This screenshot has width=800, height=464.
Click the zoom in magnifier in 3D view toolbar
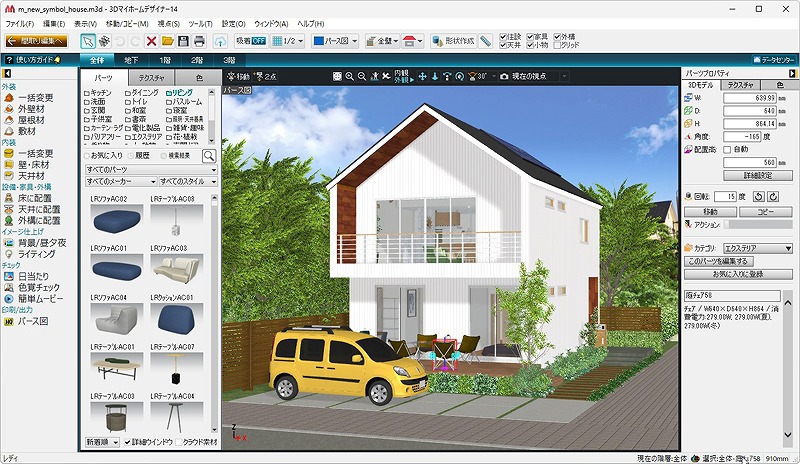coord(351,76)
